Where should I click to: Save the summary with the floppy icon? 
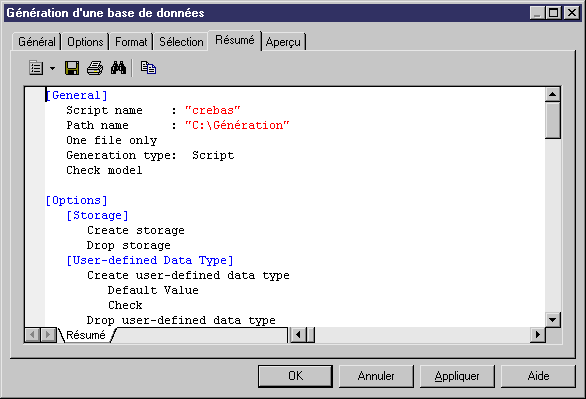pyautogui.click(x=72, y=68)
